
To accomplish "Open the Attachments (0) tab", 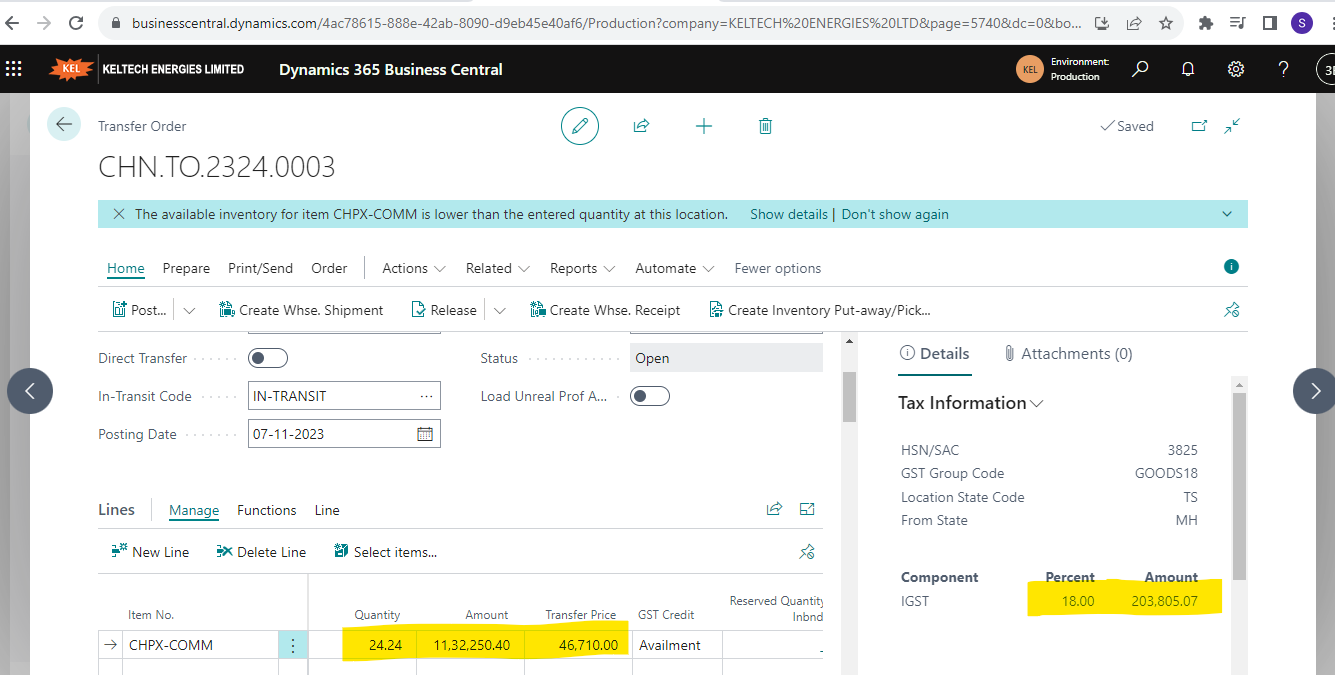I will (1068, 353).
